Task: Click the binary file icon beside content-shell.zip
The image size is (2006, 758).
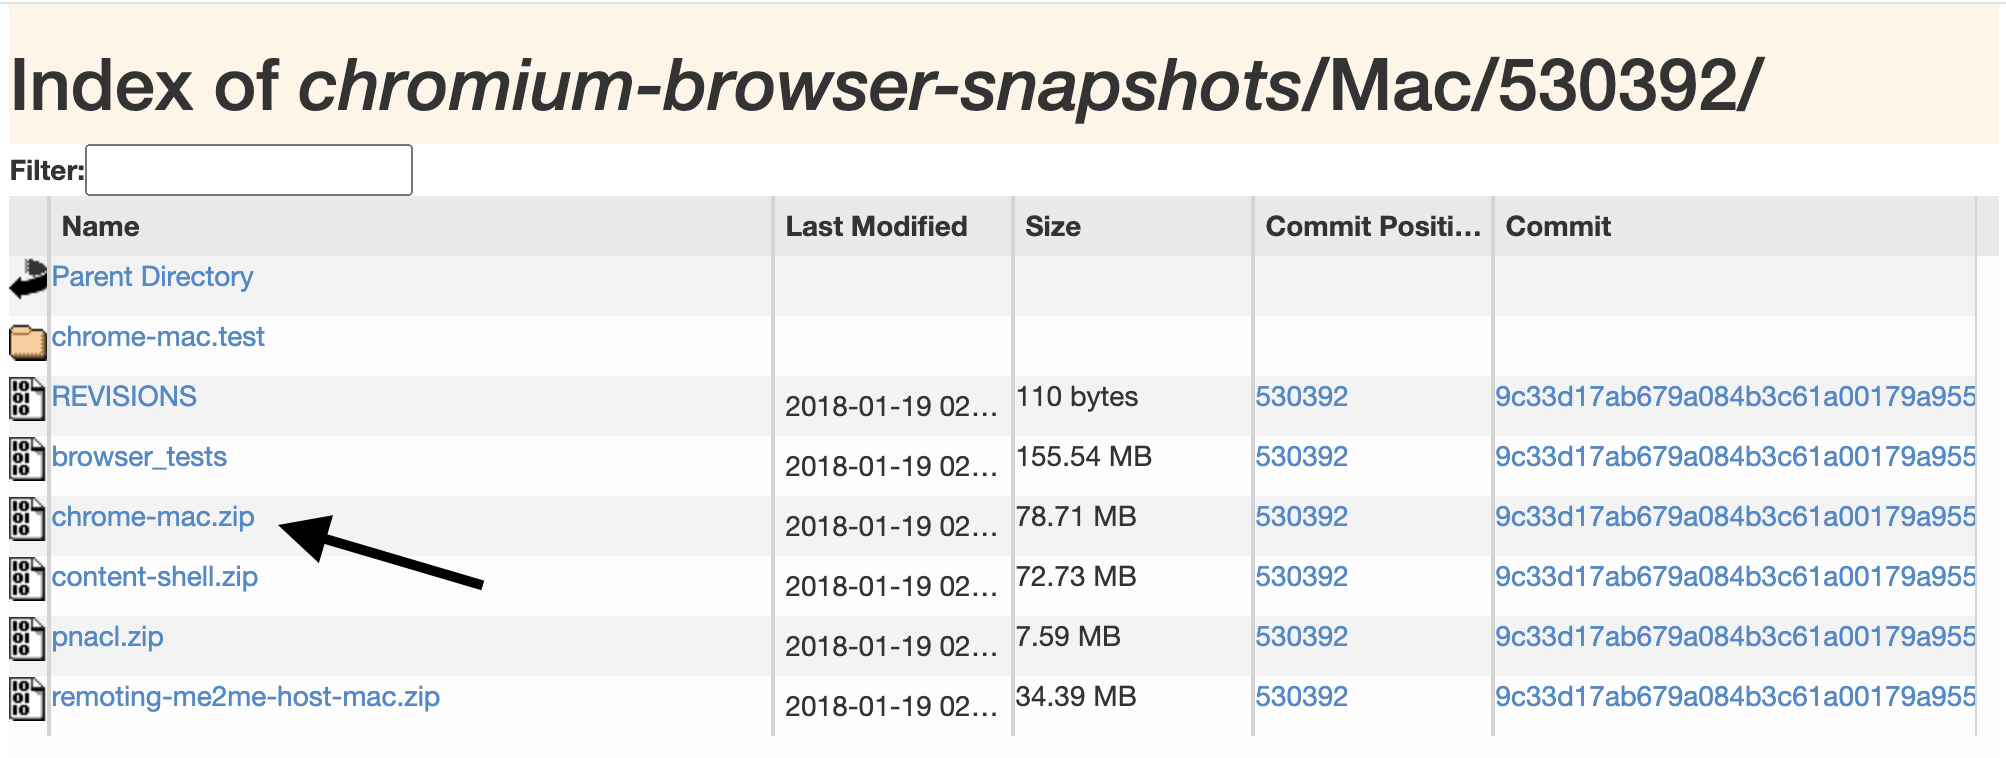Action: [x=27, y=578]
